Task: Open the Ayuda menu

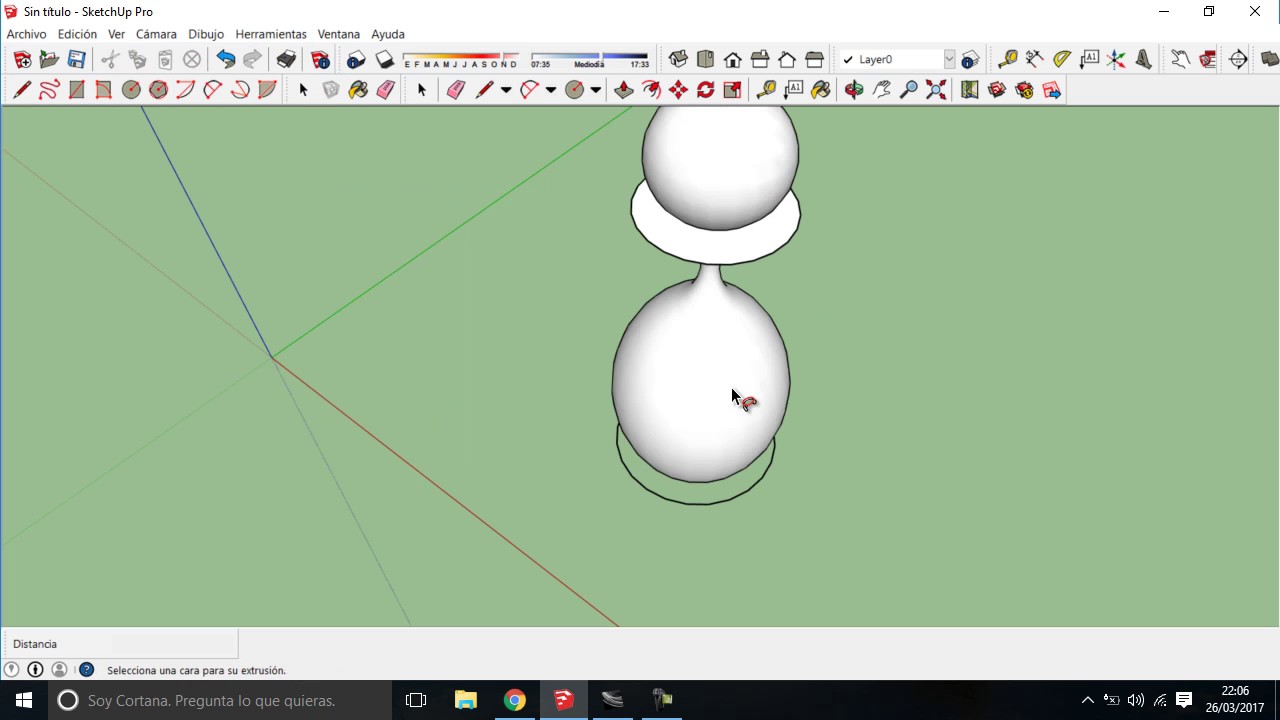Action: point(388,34)
